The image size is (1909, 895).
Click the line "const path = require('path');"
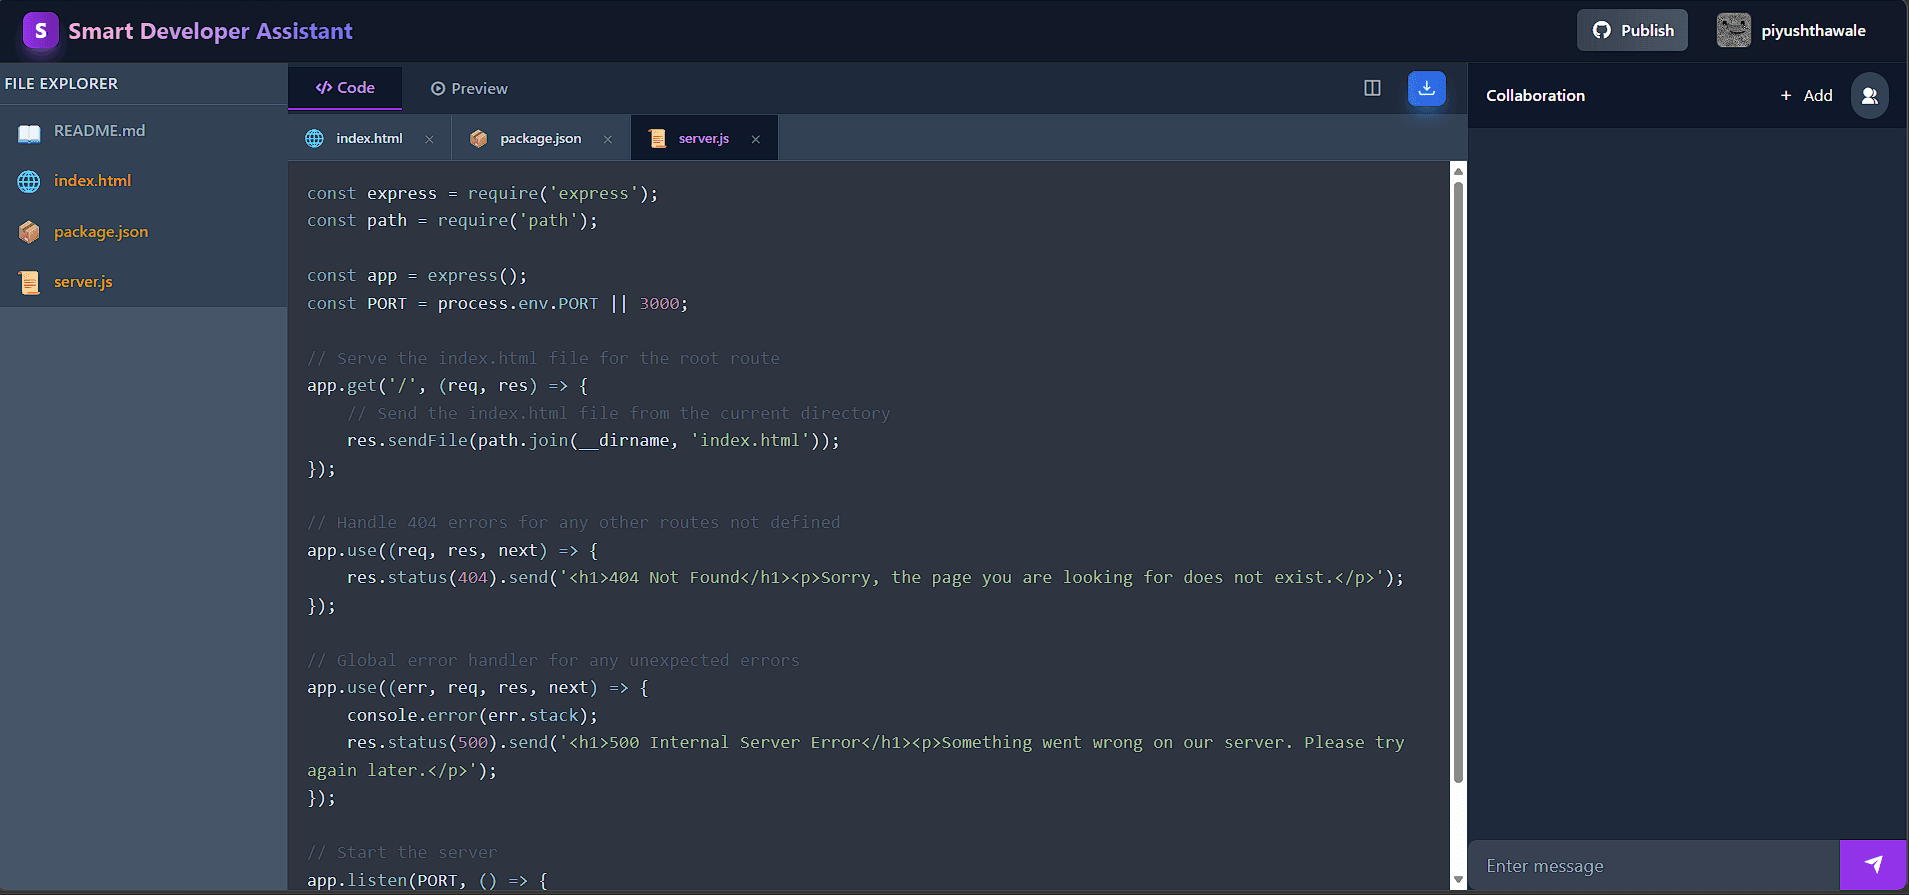452,221
